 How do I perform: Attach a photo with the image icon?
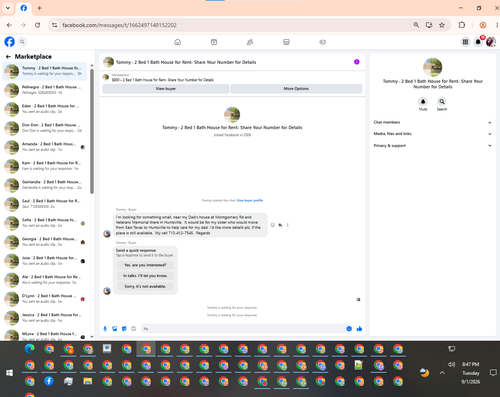pos(115,329)
